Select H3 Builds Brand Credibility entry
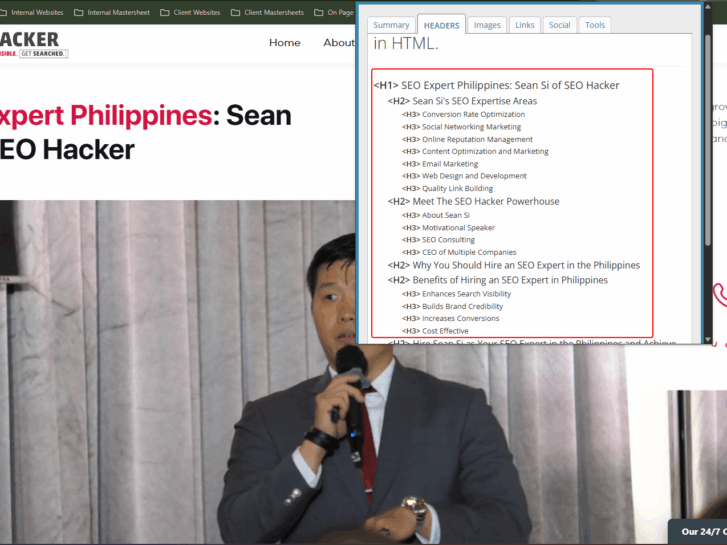Viewport: 727px width, 545px height. [453, 306]
